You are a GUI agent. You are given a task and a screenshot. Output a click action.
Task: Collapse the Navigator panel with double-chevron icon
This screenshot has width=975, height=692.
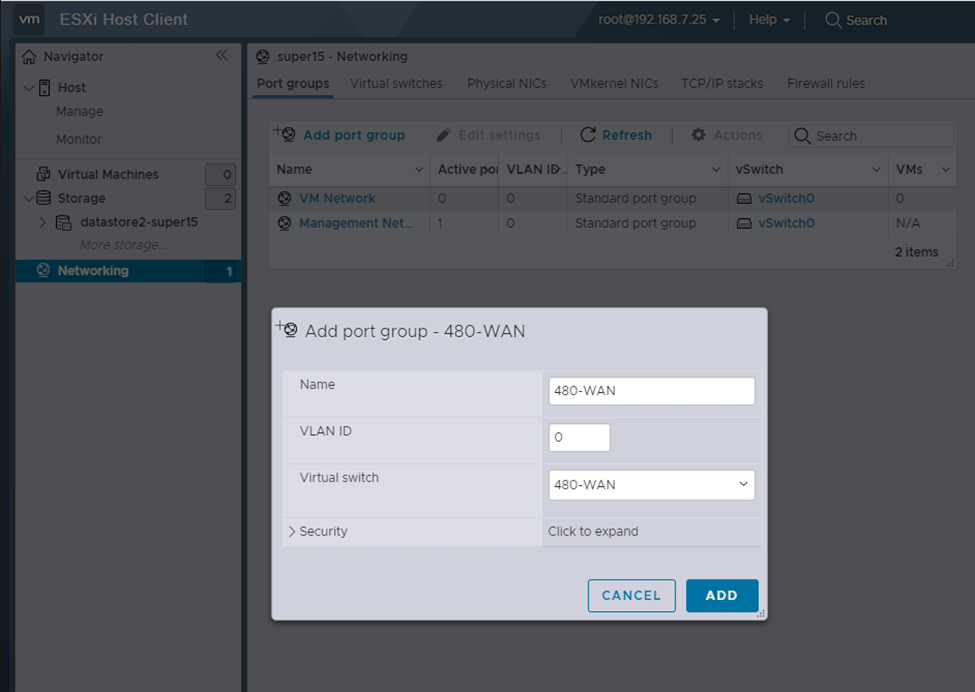click(221, 55)
